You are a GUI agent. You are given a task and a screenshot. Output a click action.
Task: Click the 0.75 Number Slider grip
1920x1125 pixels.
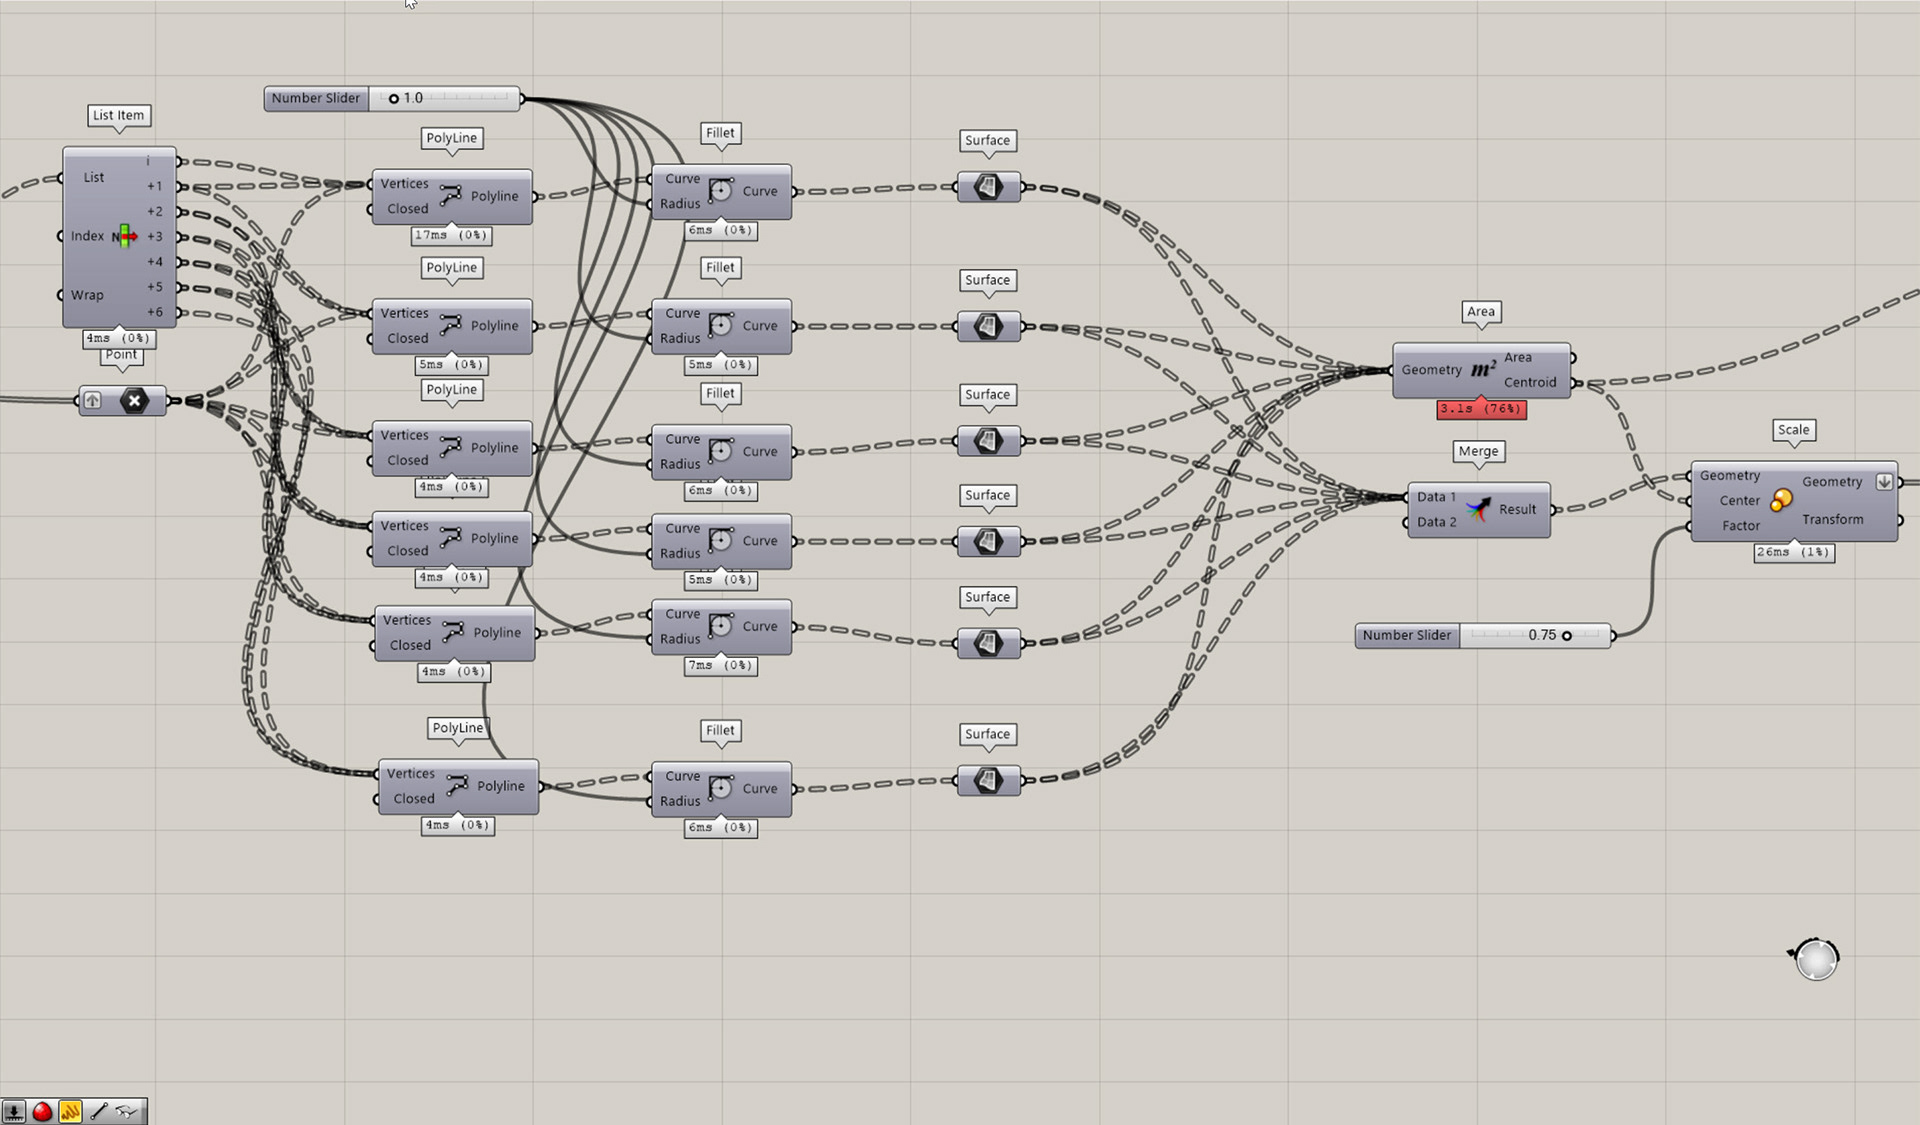pos(1567,635)
